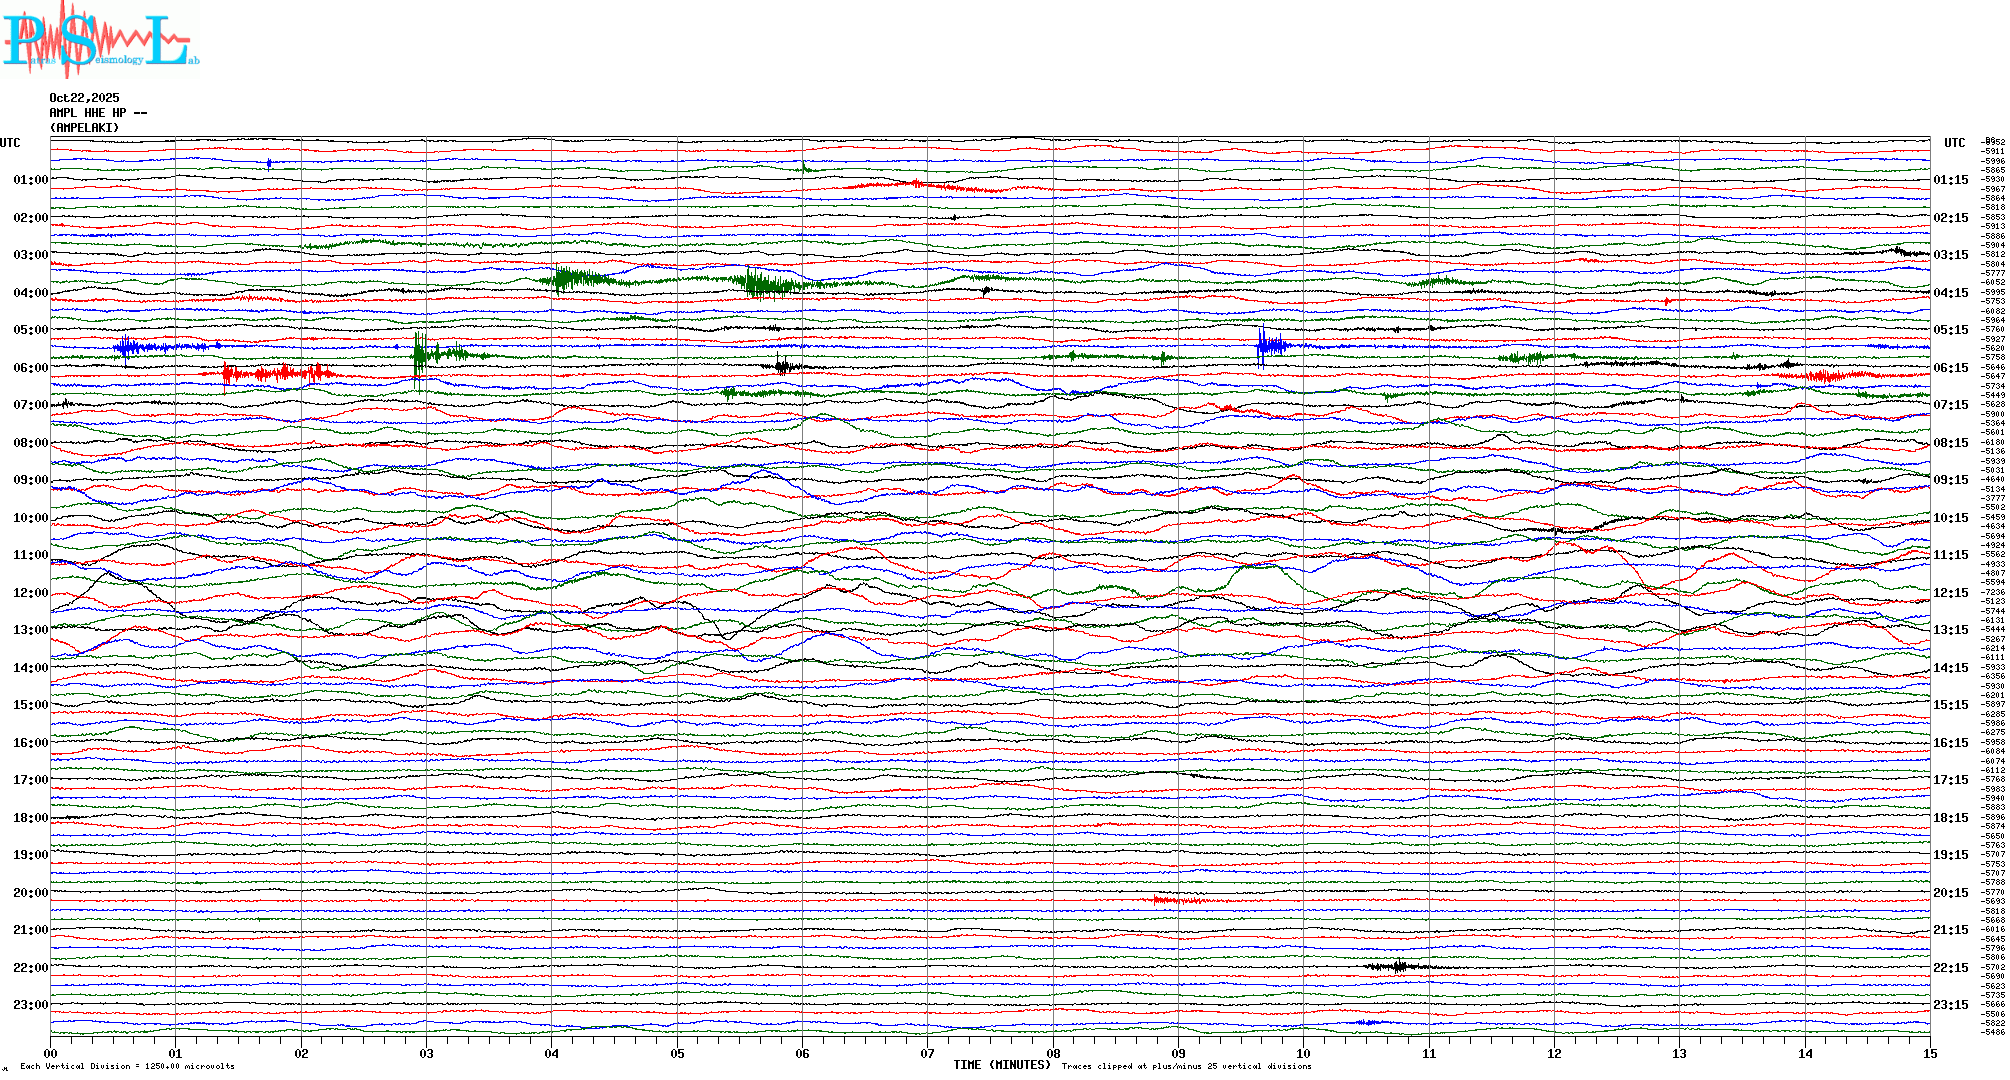The image size is (2010, 1080).
Task: Click the TIME (MINUTES) axis title
Action: 1001,1065
